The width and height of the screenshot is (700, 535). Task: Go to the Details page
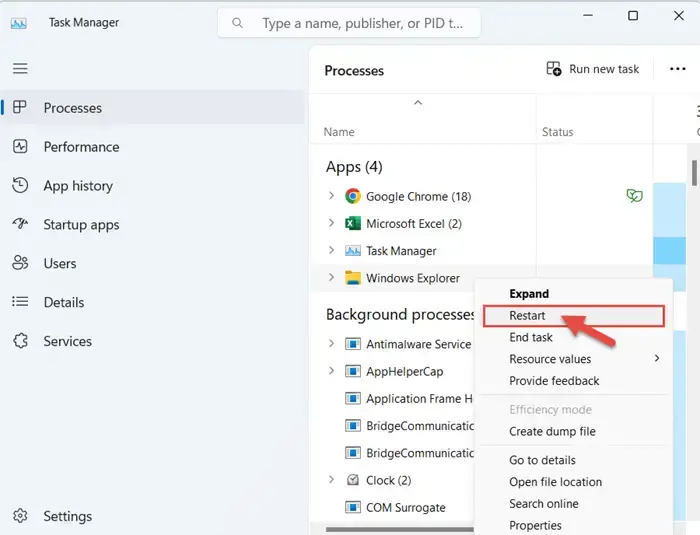coord(63,302)
